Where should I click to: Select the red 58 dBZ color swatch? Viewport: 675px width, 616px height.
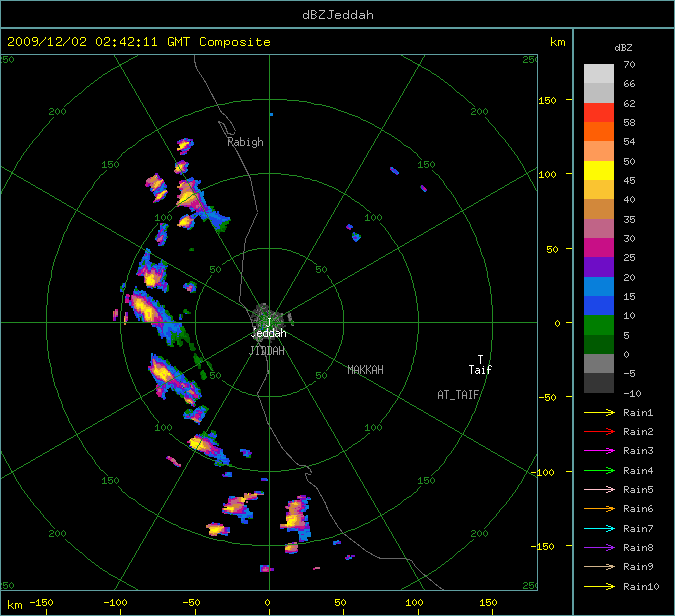tap(599, 112)
